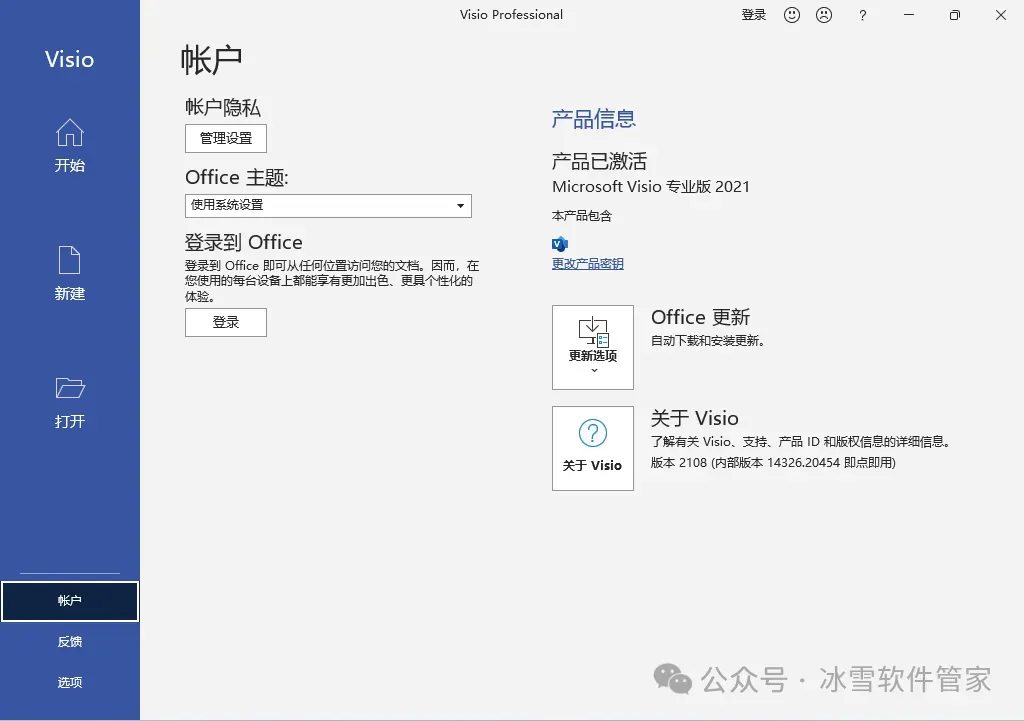Click the 版本 2108 version text
This screenshot has height=721, width=1024.
773,463
